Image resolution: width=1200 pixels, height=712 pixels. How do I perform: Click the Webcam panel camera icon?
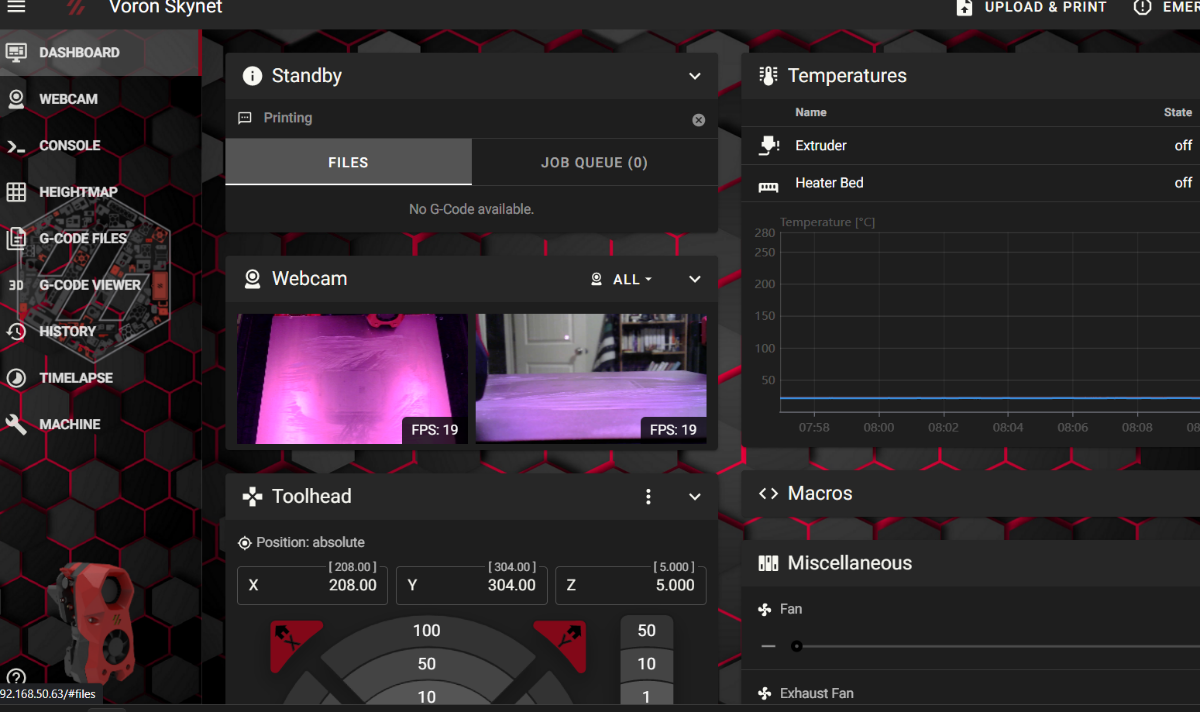pyautogui.click(x=253, y=279)
